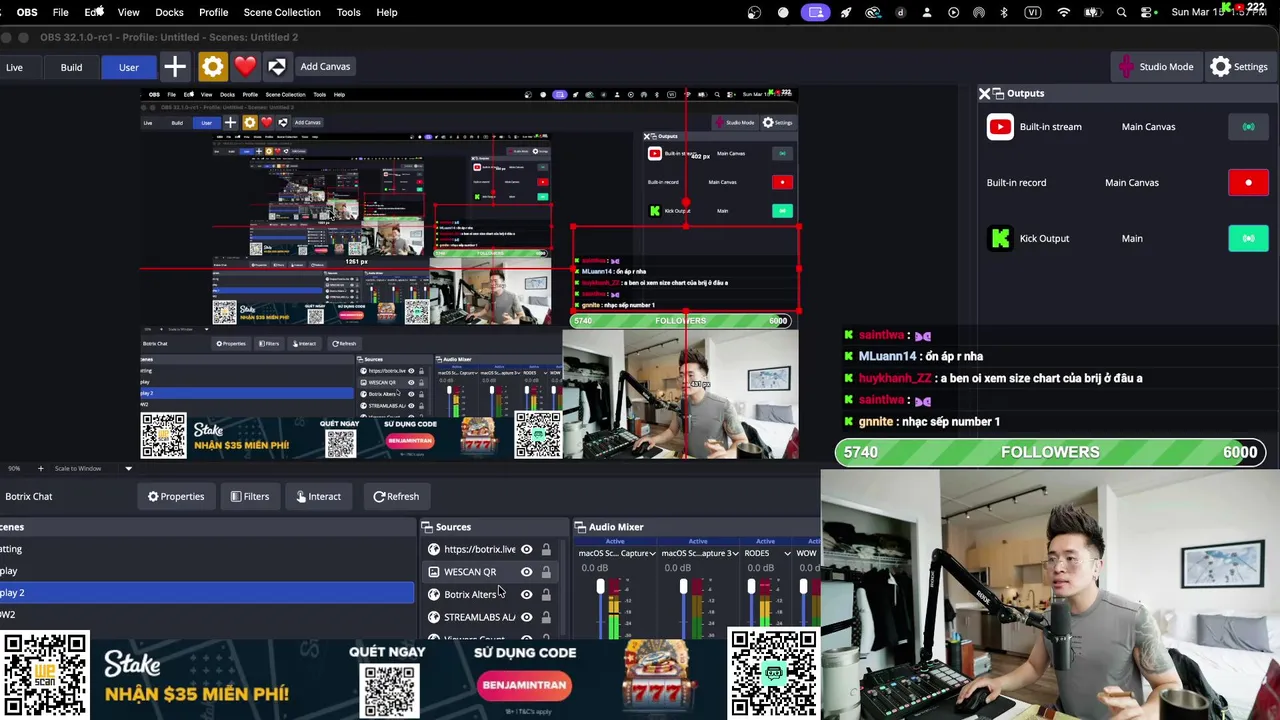Unlock the https://botrix.live source
1280x720 pixels.
point(546,549)
